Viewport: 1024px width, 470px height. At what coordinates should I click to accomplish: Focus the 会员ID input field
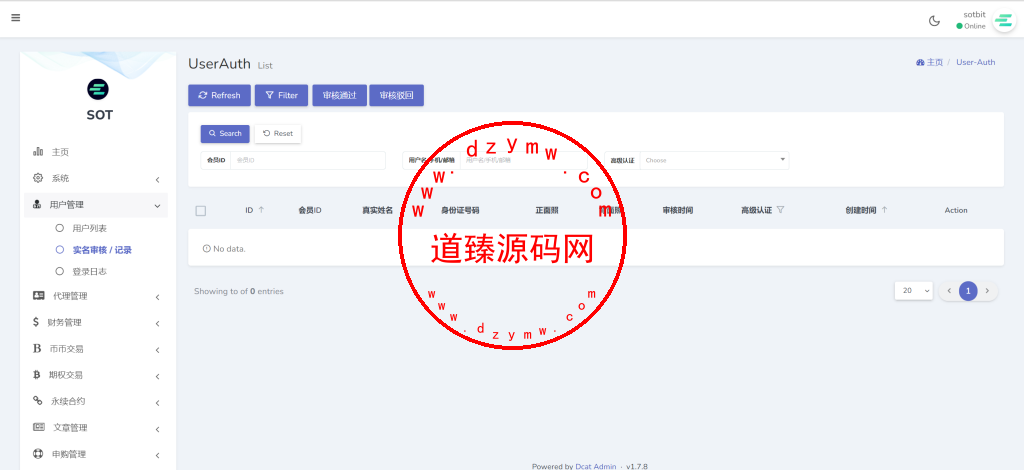point(308,160)
